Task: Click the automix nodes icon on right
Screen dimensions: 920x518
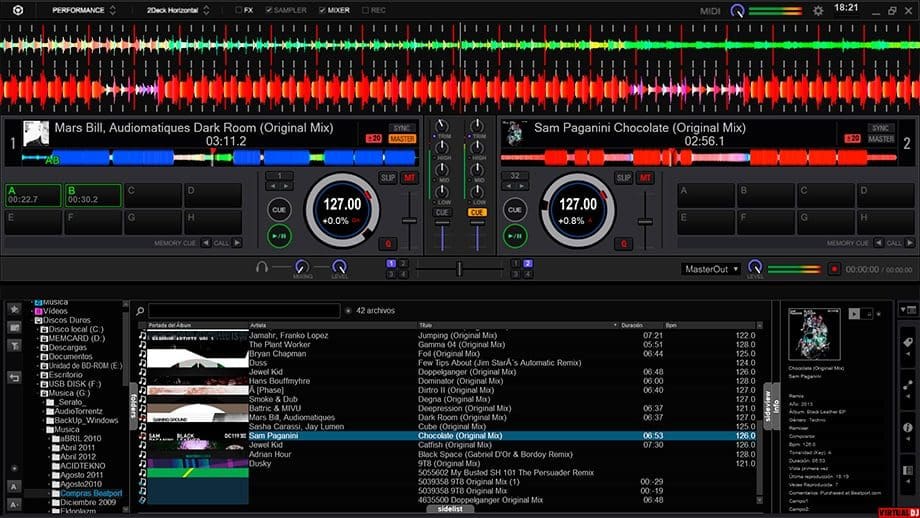Action: pos(908,385)
